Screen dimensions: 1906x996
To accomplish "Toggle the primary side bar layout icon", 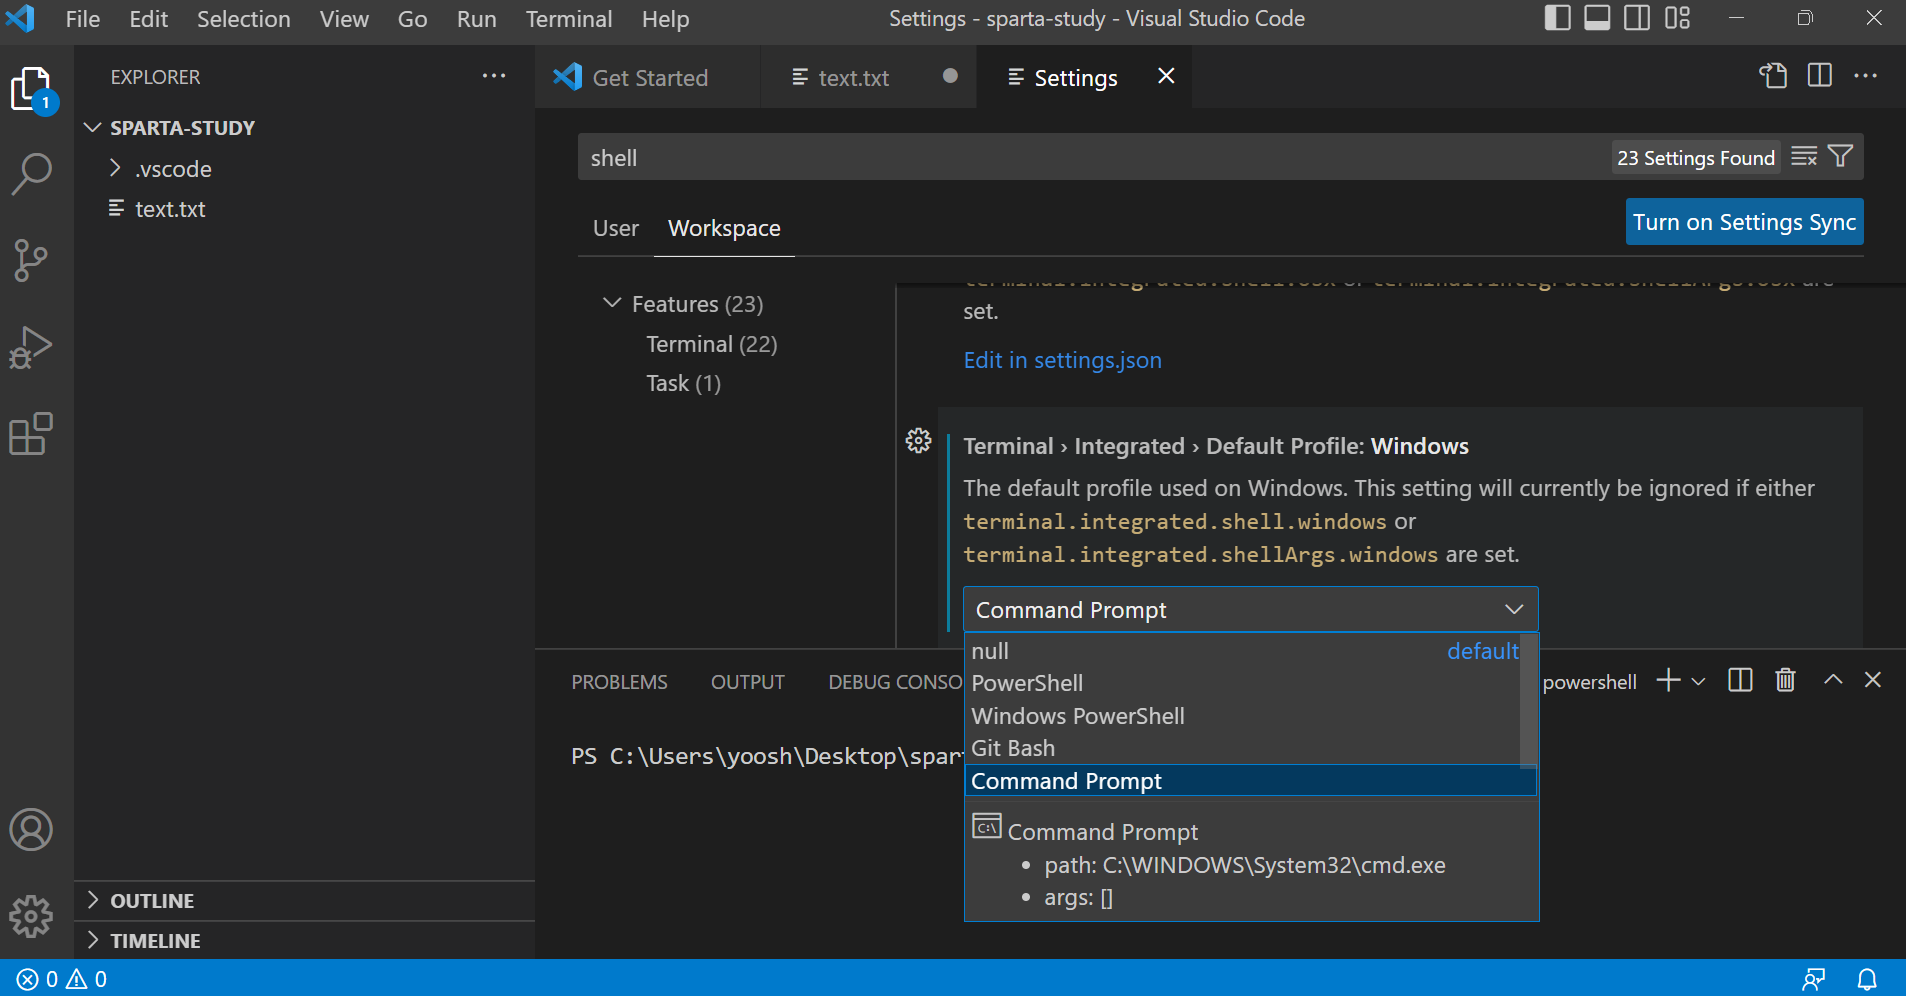I will [1558, 19].
